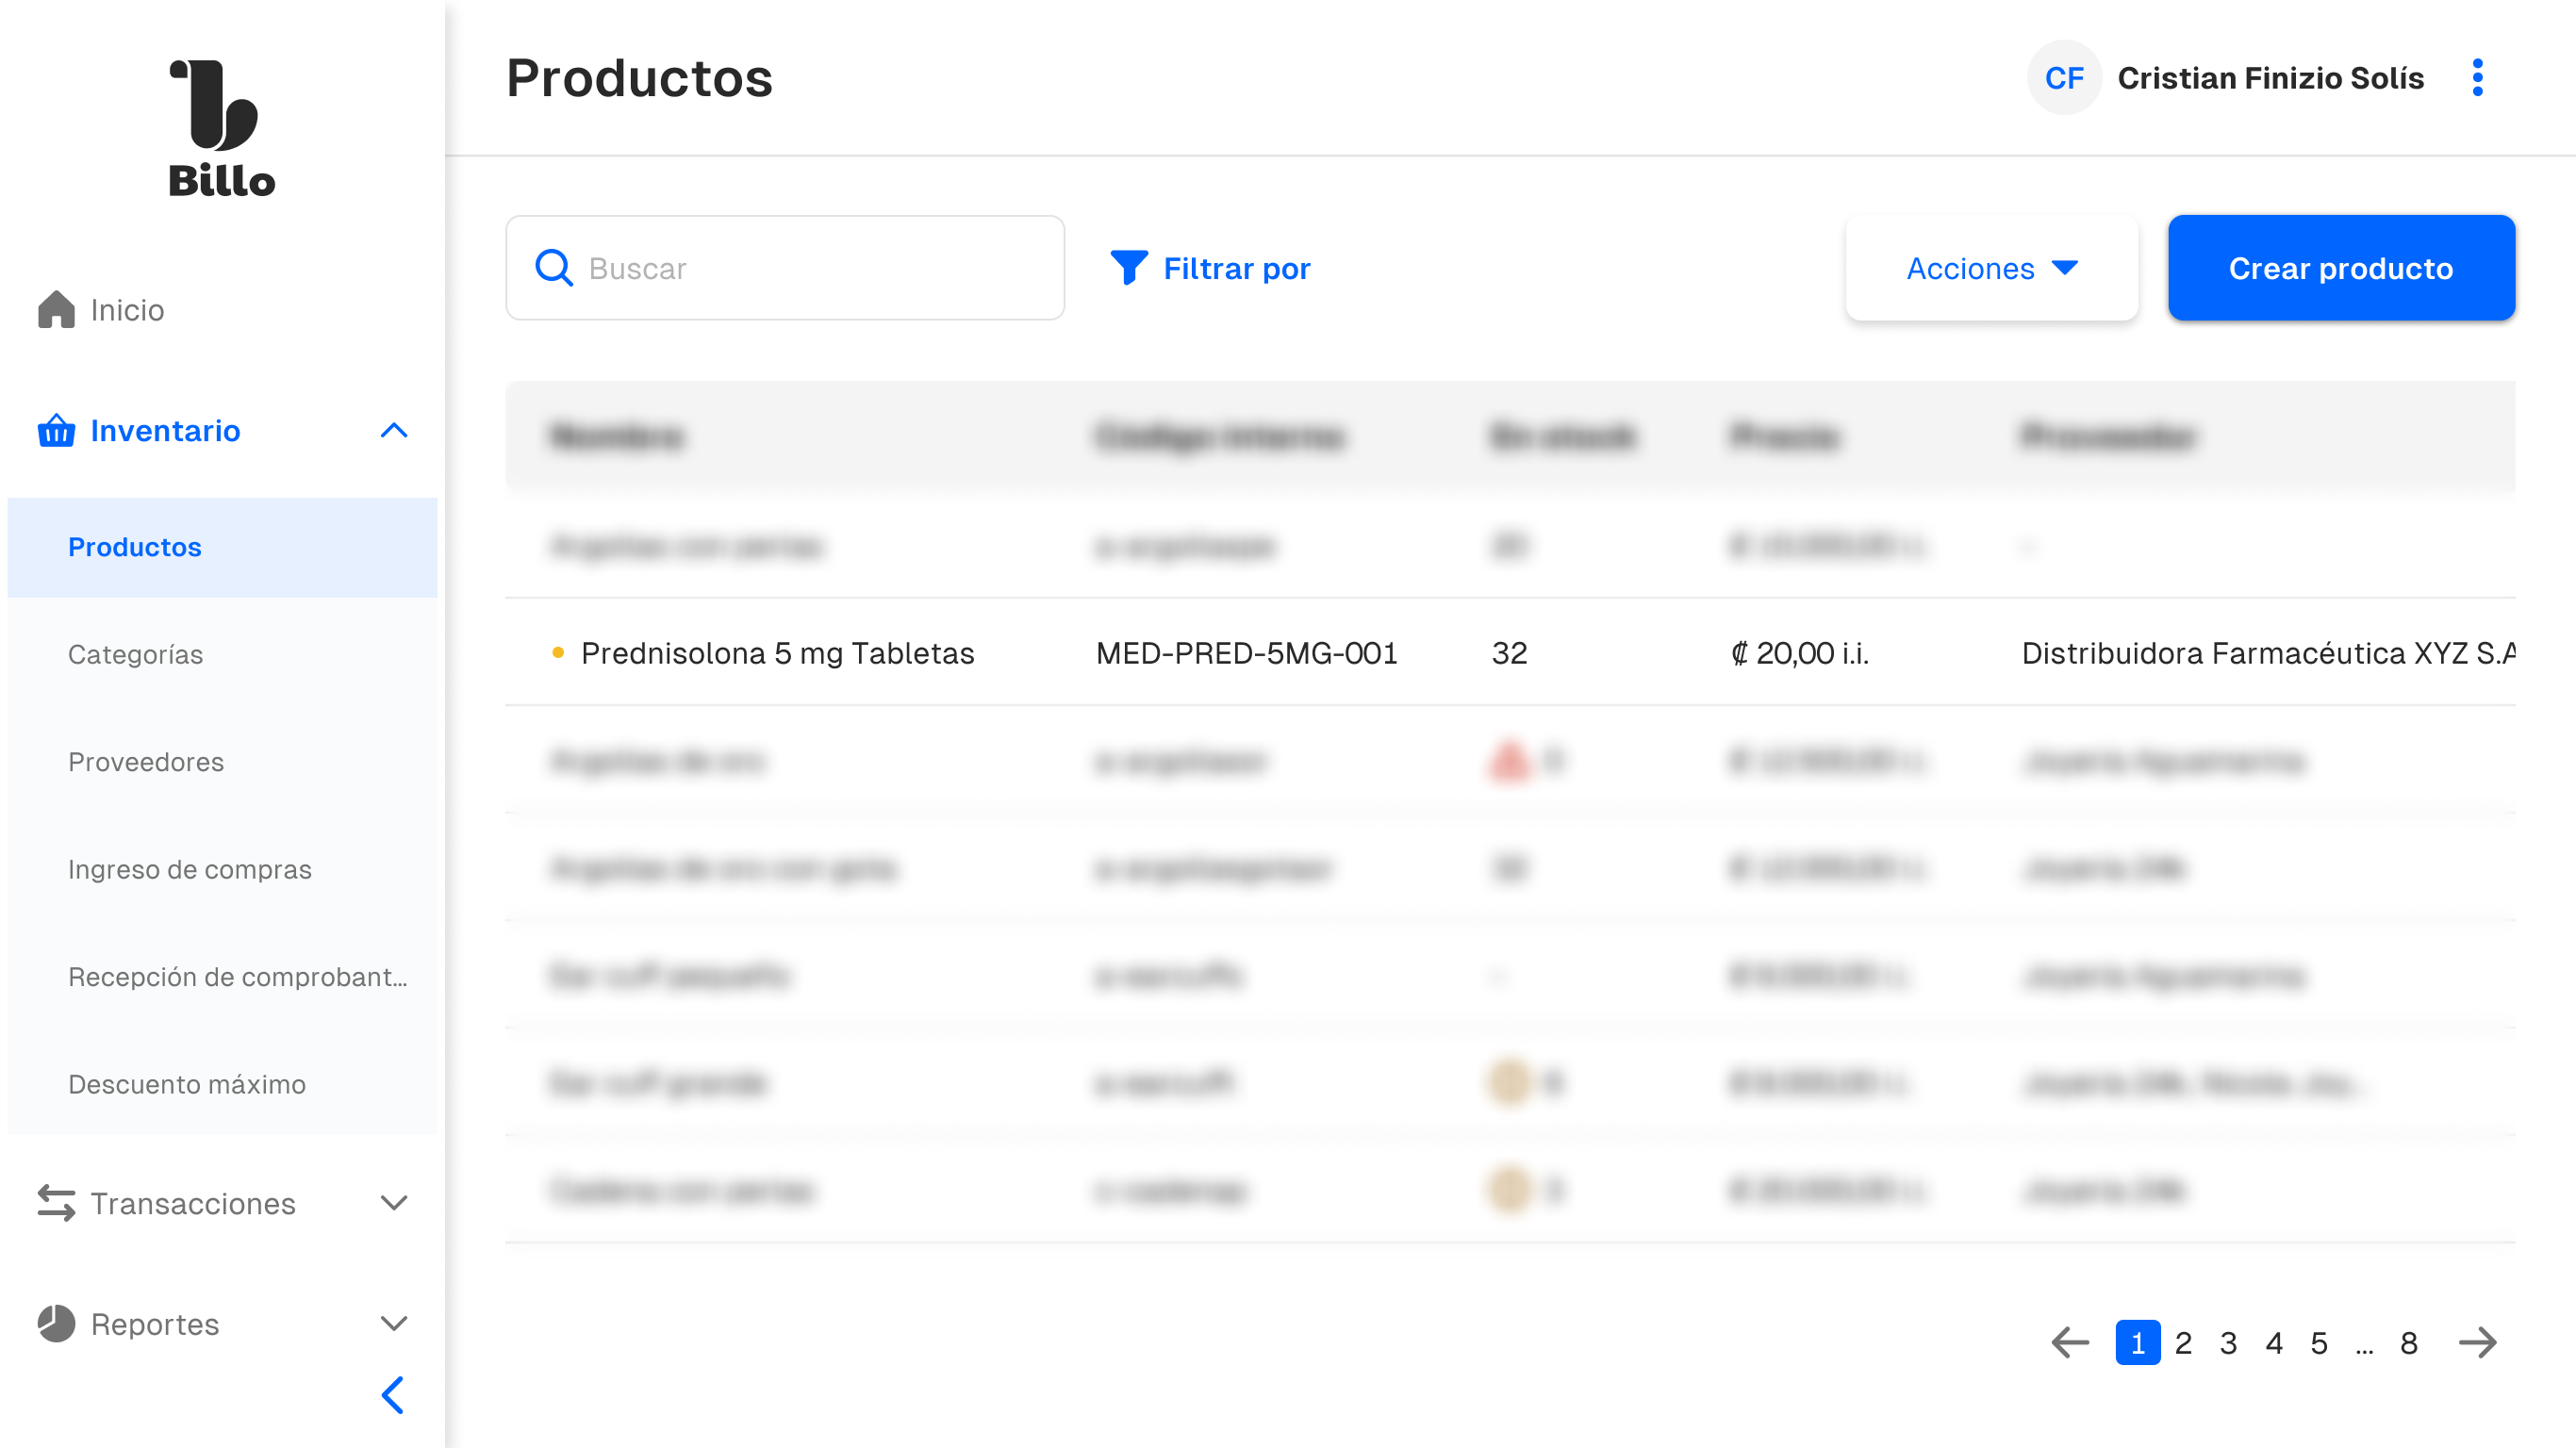Open Proveedores in the sidebar
2576x1448 pixels.
click(146, 762)
